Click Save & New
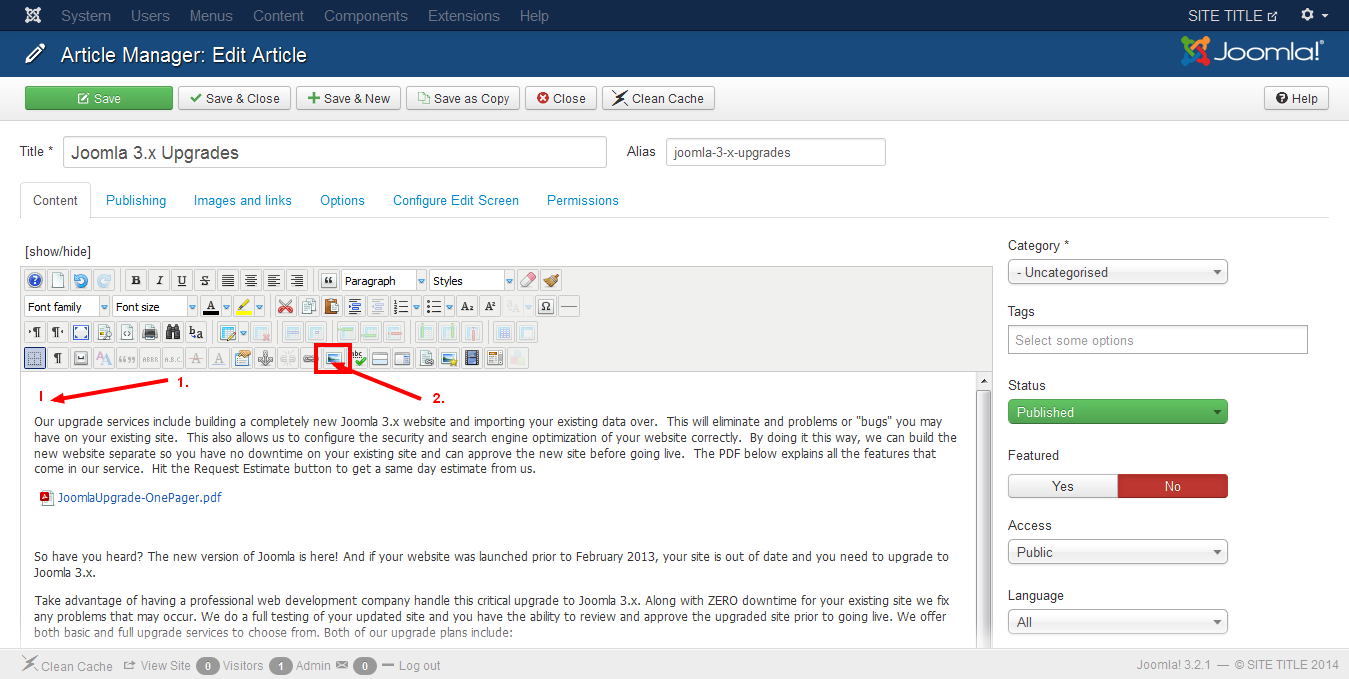1349x679 pixels. coord(349,98)
